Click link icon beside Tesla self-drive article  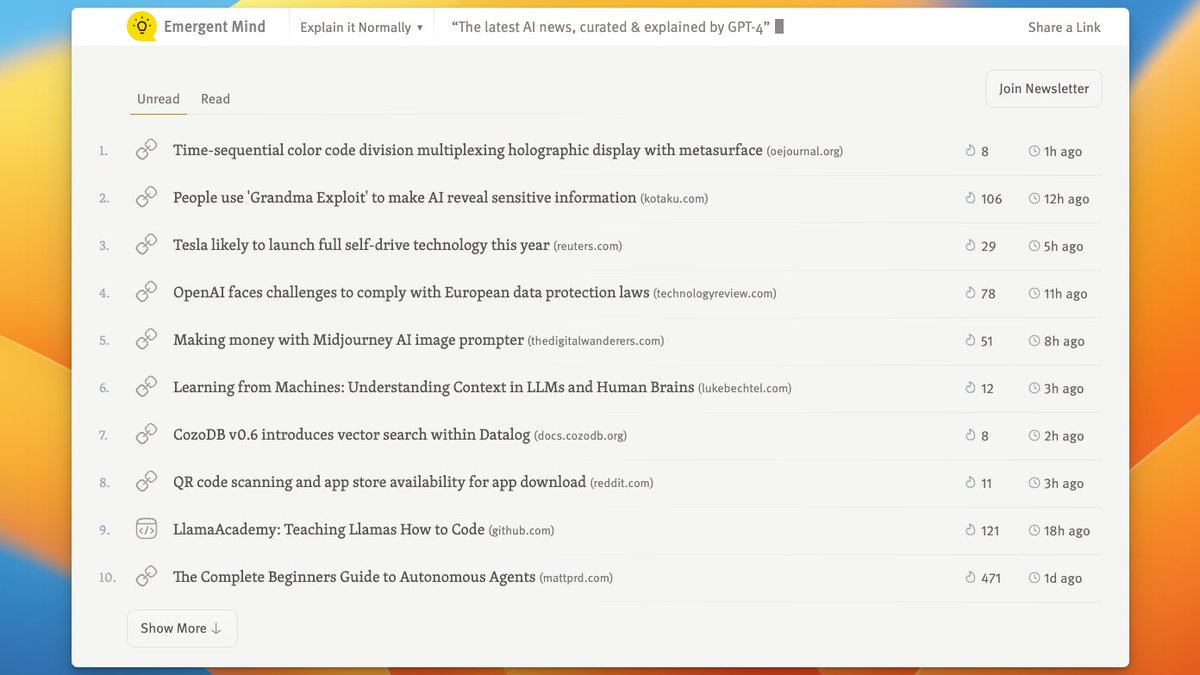pyautogui.click(x=146, y=245)
